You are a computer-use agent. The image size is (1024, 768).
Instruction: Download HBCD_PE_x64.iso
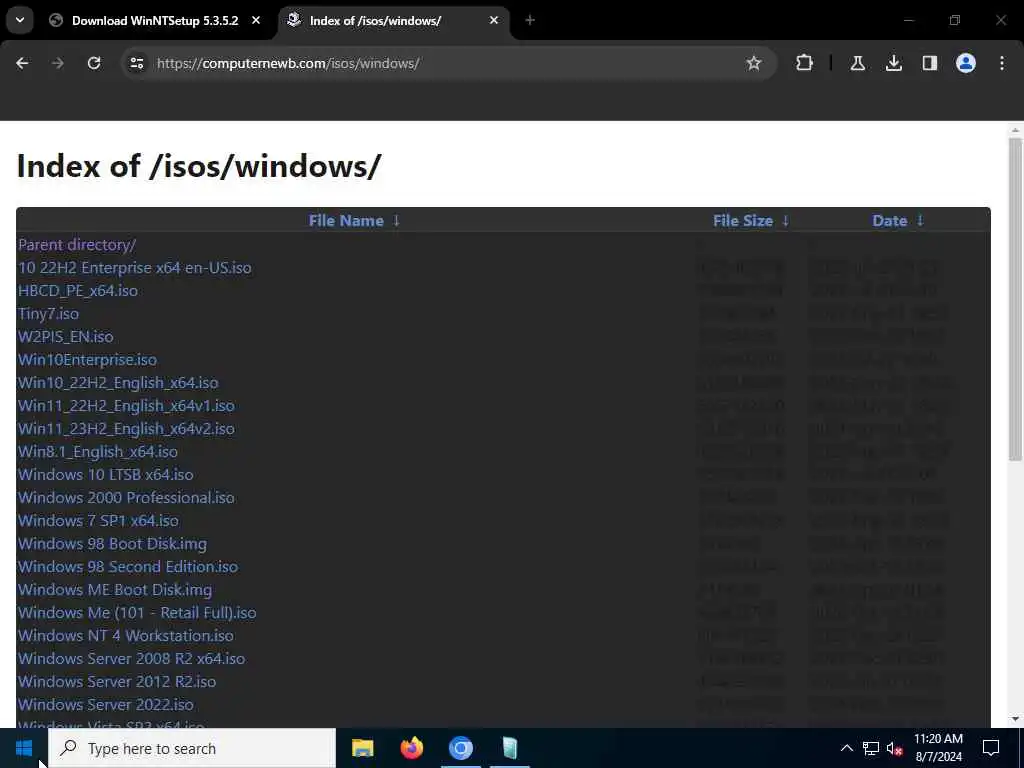coord(78,291)
